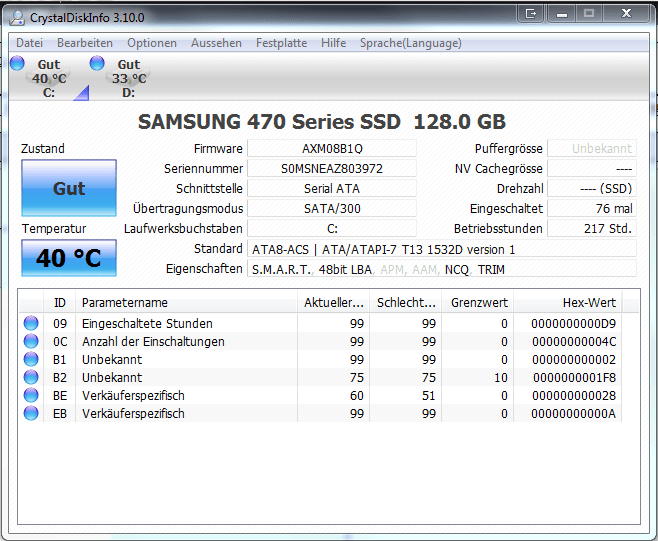The height and width of the screenshot is (541, 658).
Task: Click the CrystalDiskInfo title bar icon
Action: click(x=17, y=18)
